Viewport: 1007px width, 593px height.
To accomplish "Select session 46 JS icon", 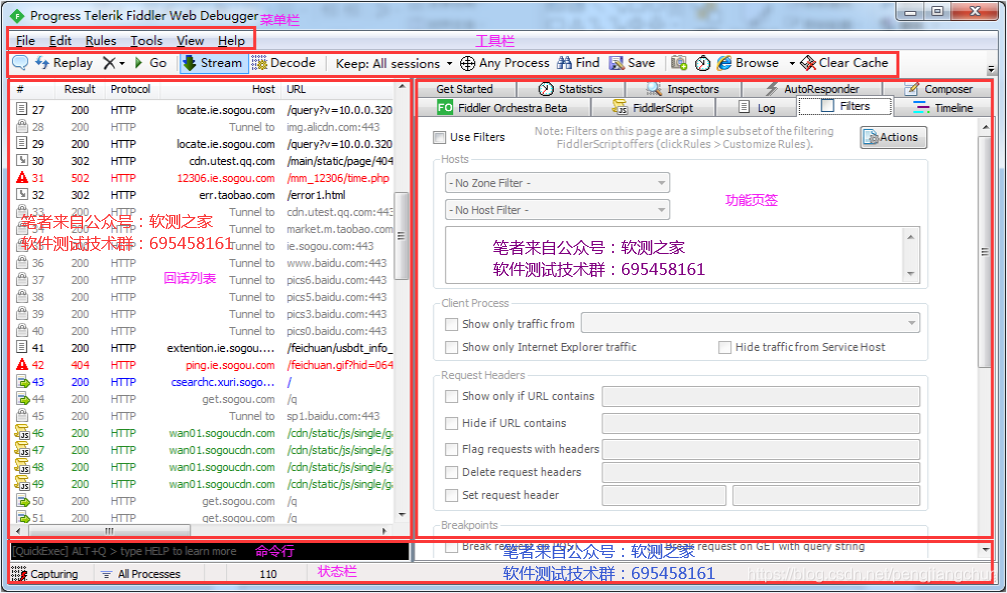I will click(x=22, y=433).
